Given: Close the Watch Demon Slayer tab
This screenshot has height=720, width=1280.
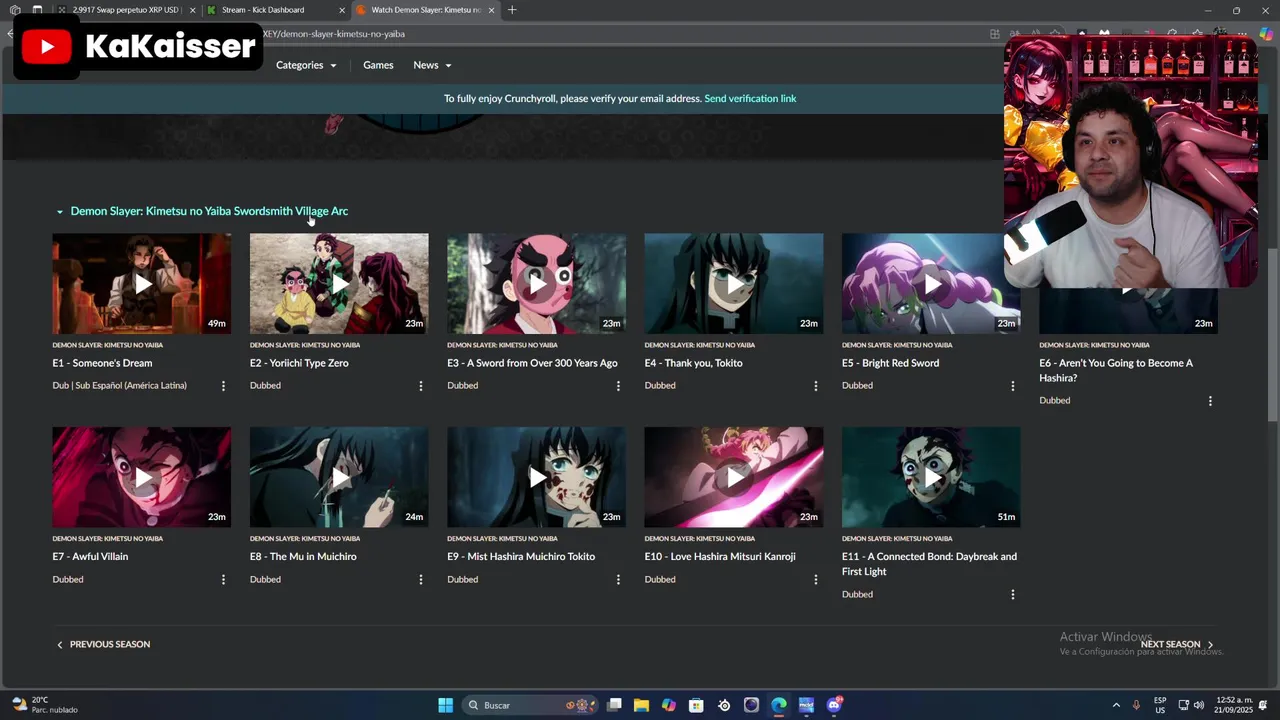Looking at the screenshot, I should point(491,10).
